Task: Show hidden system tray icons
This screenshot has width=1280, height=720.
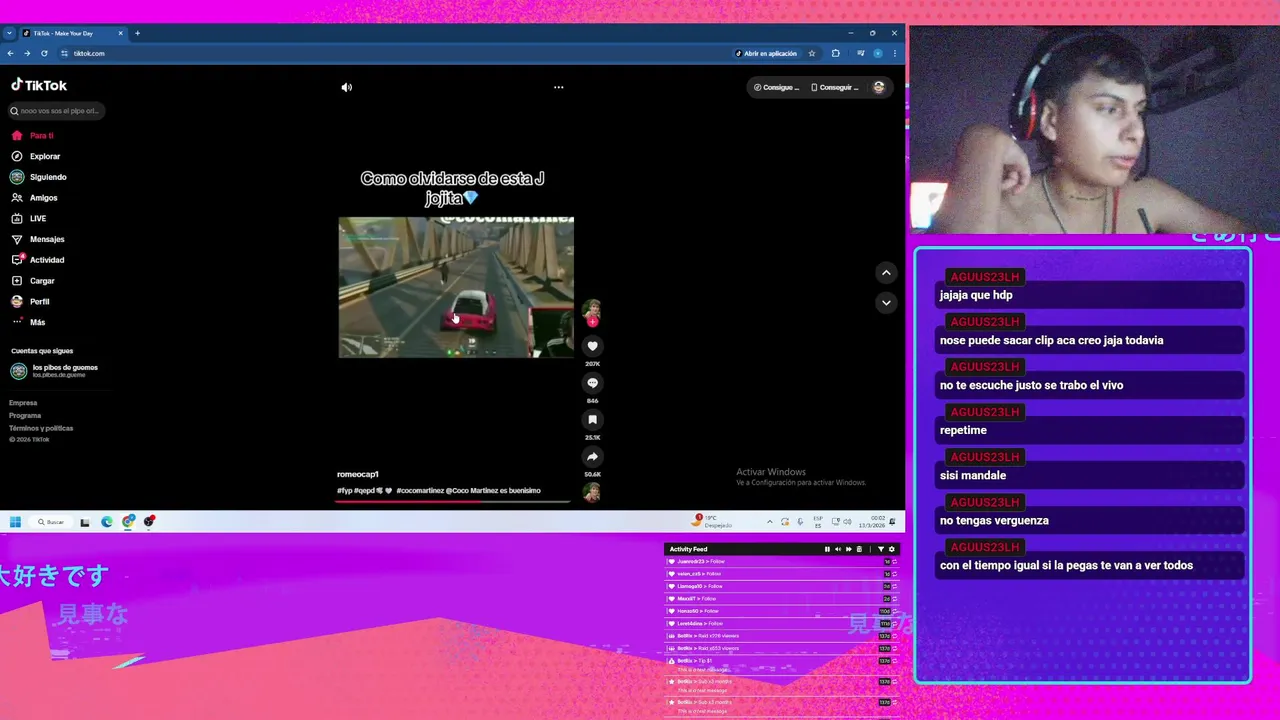Action: coord(769,522)
